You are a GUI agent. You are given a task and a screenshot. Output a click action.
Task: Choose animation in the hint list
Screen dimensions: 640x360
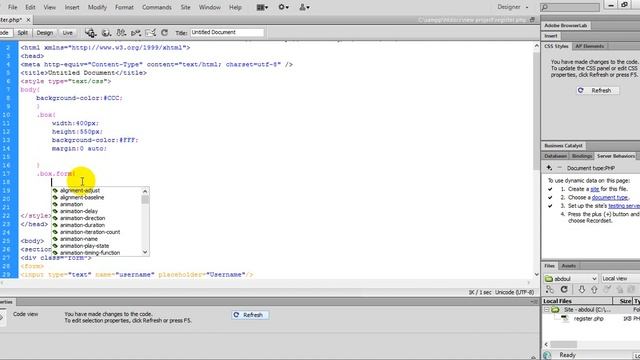tap(71, 204)
